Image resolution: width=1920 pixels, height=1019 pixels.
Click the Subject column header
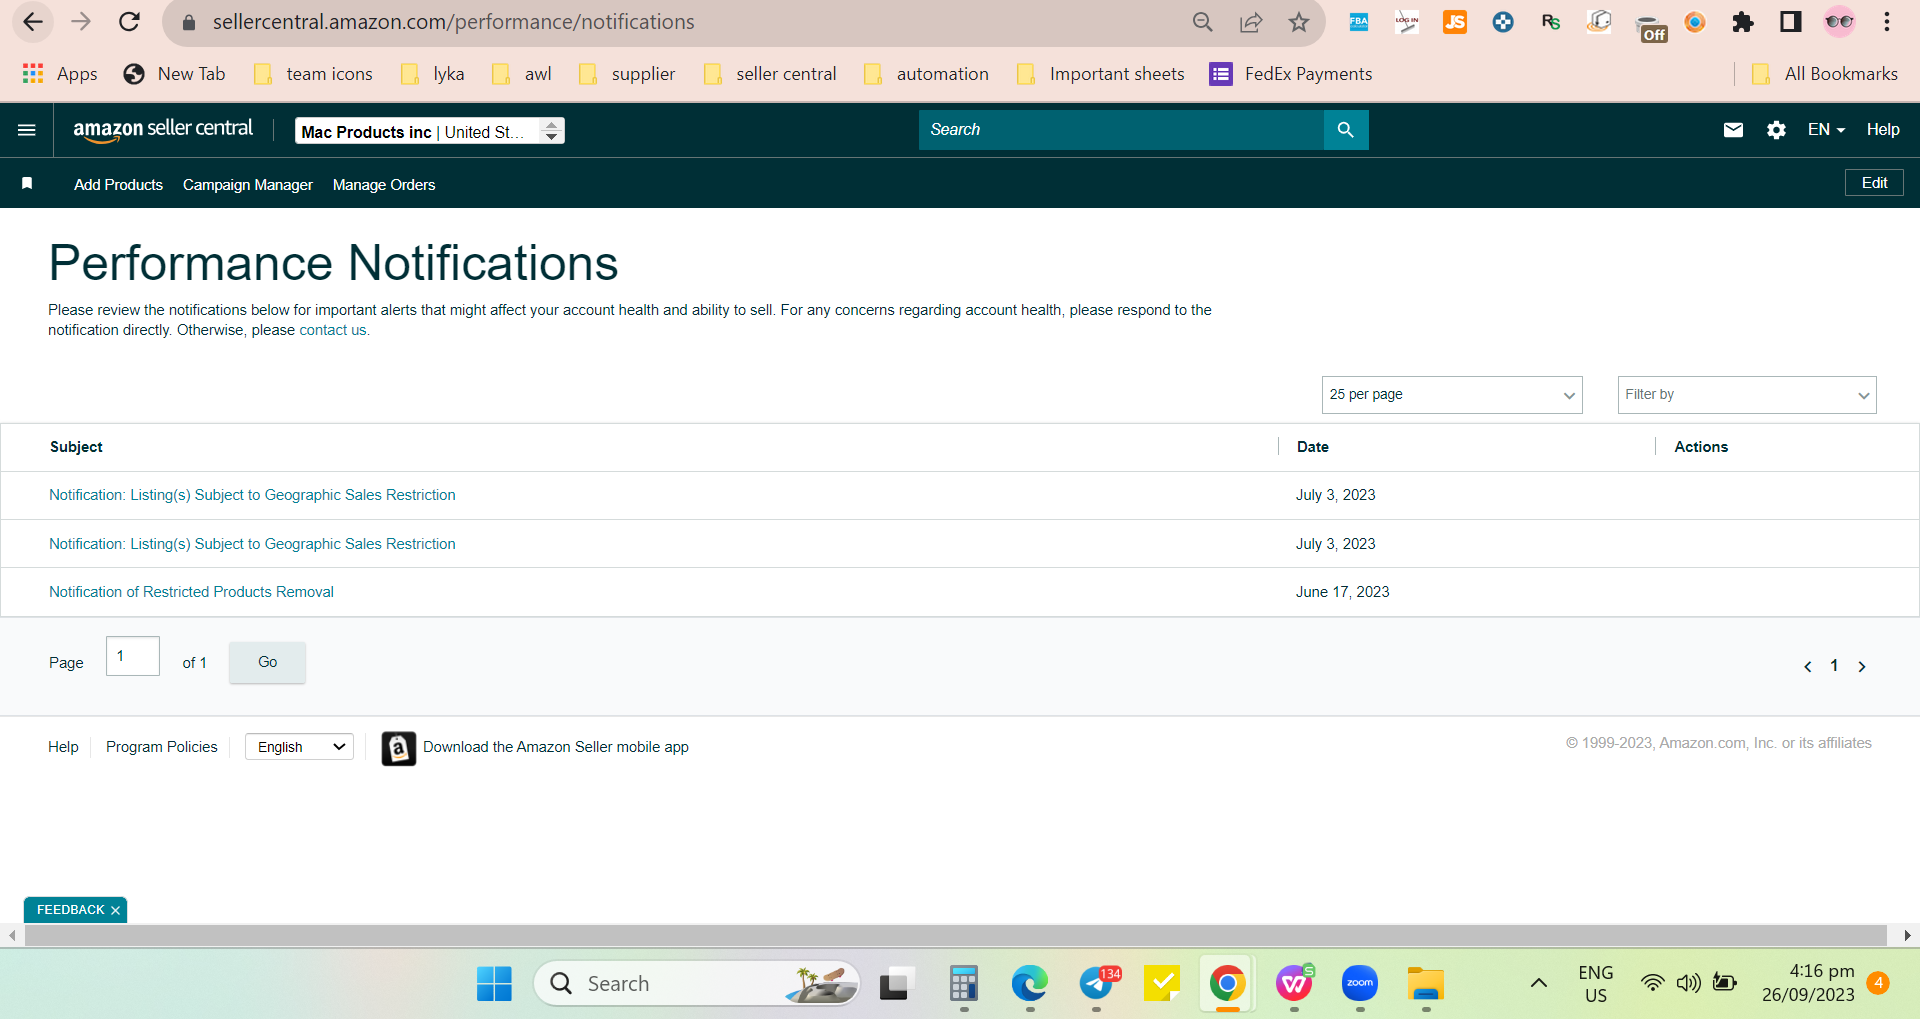coord(76,447)
